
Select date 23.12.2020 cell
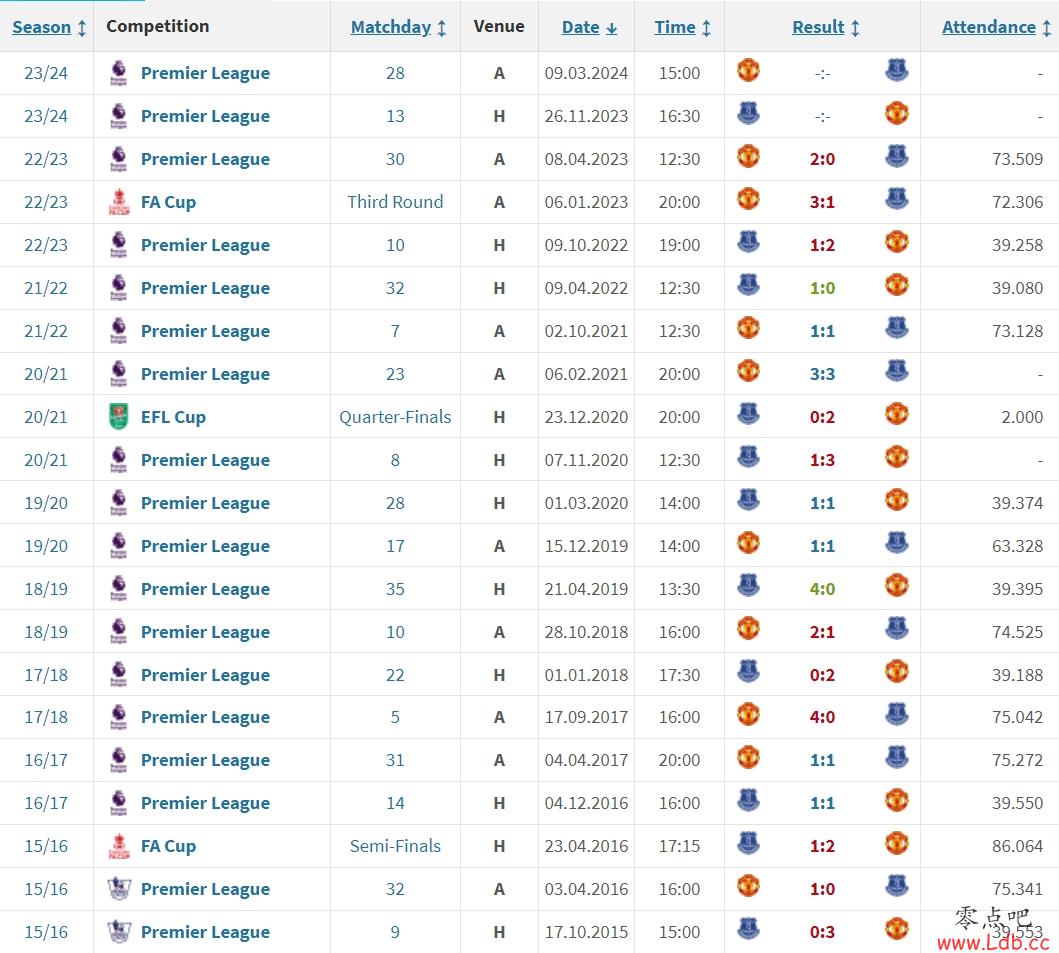pyautogui.click(x=586, y=417)
